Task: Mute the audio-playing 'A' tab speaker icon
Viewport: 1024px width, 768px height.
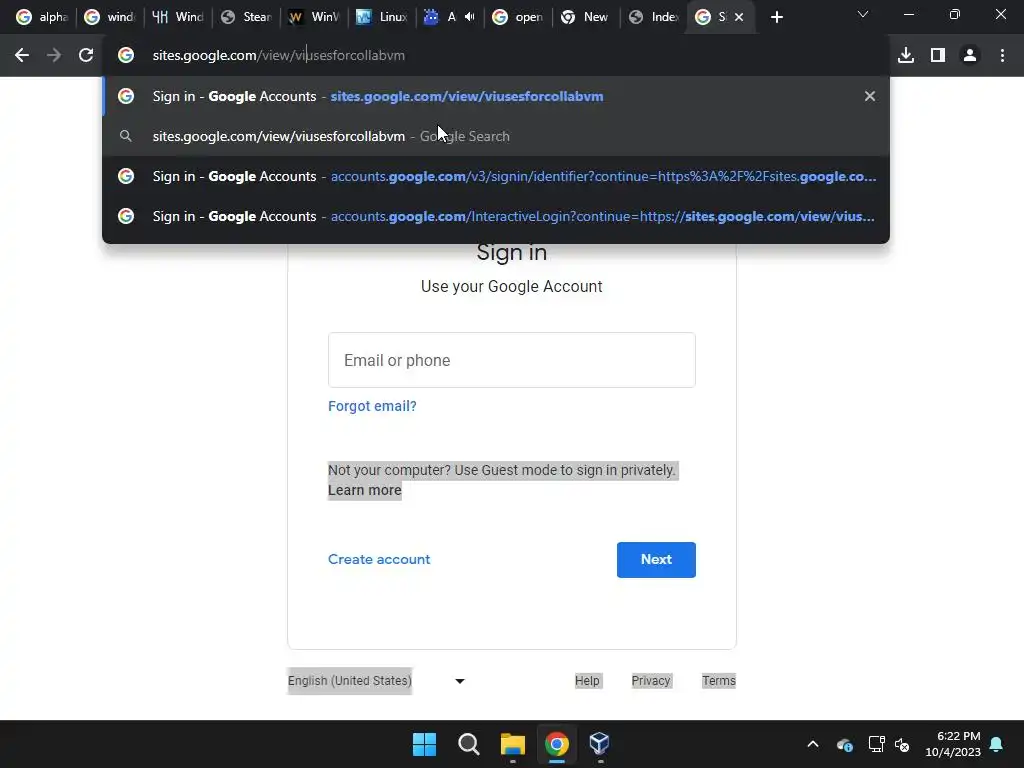Action: coord(470,17)
